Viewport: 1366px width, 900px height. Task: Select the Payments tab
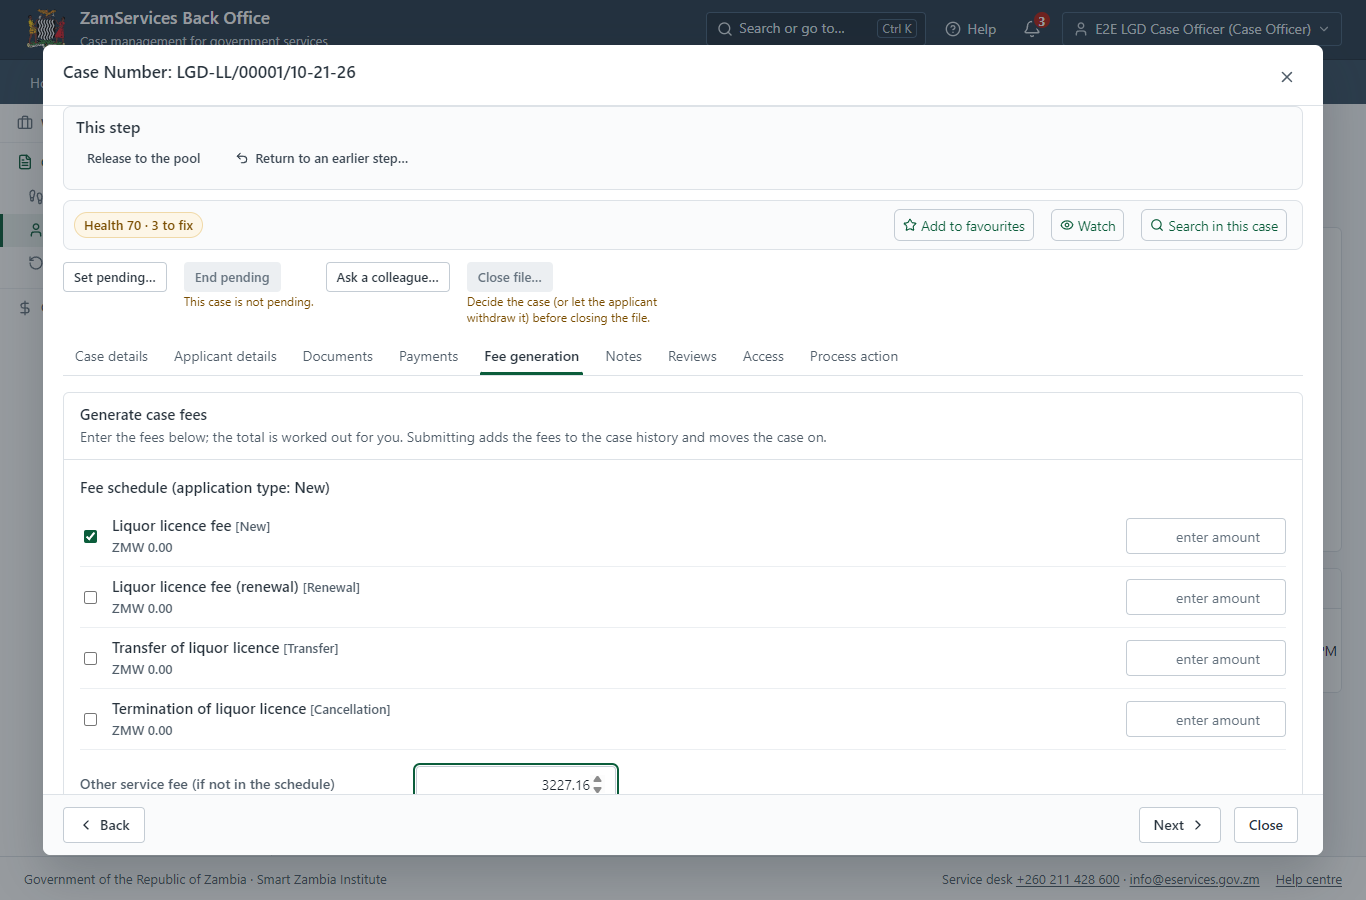[x=428, y=356]
